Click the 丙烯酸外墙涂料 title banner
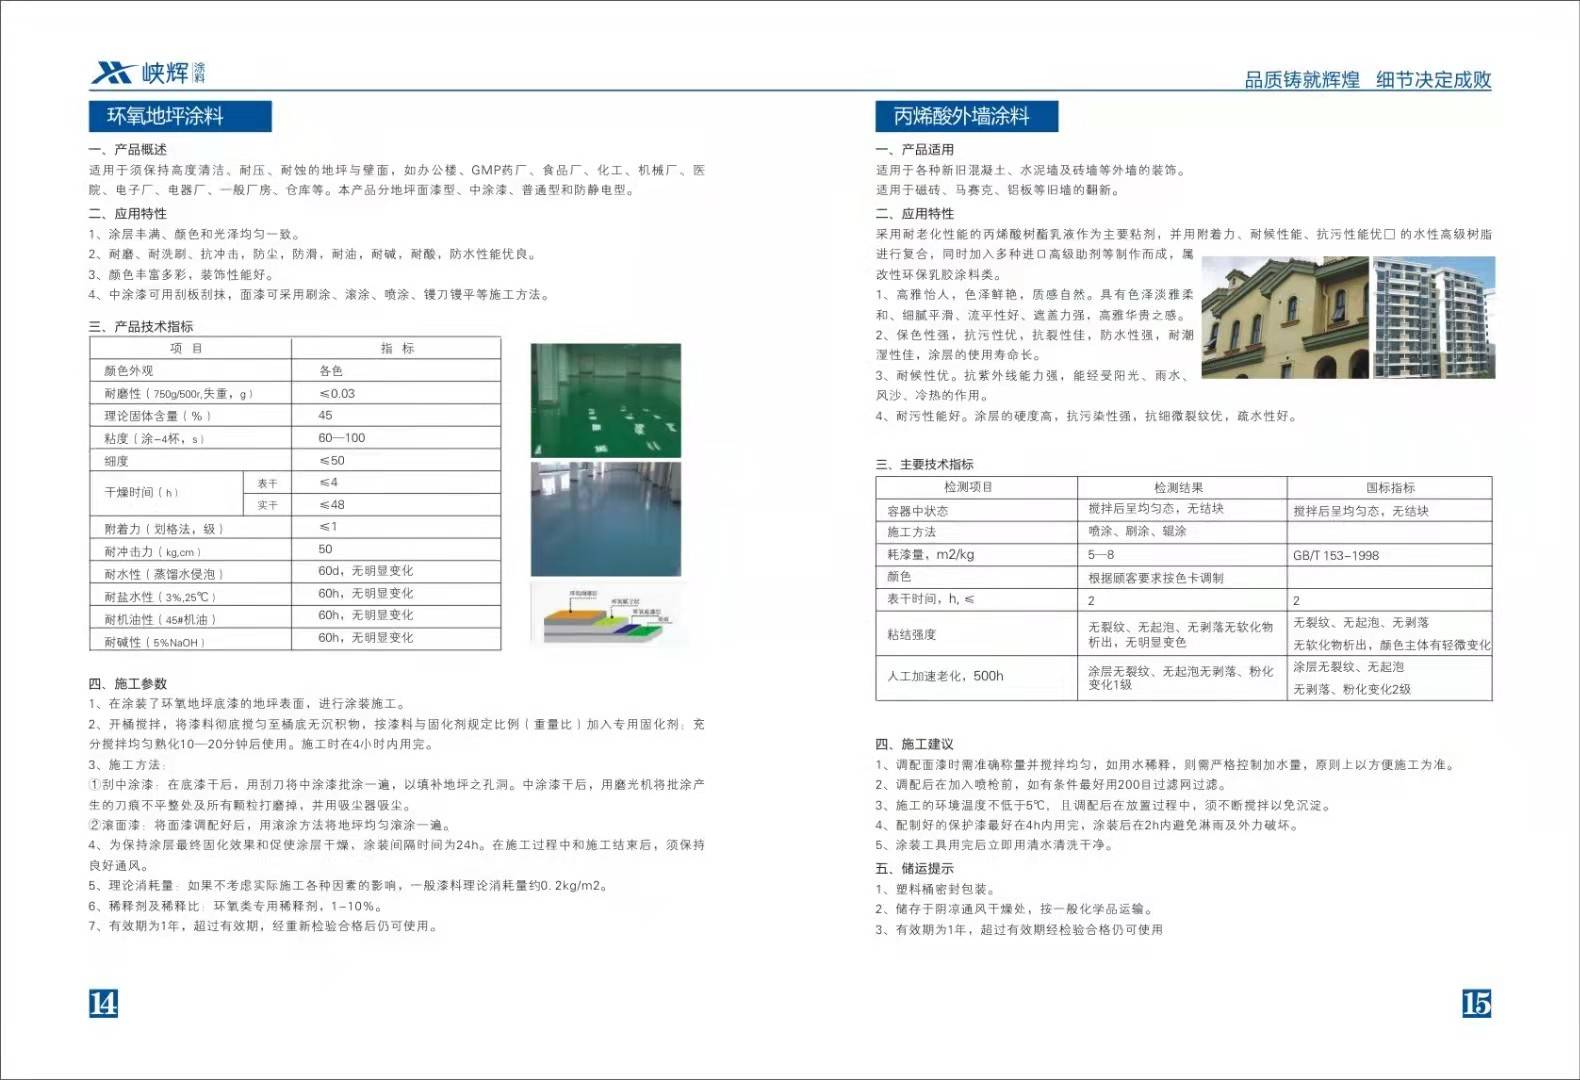Screen dimensions: 1580x1080 tap(966, 116)
